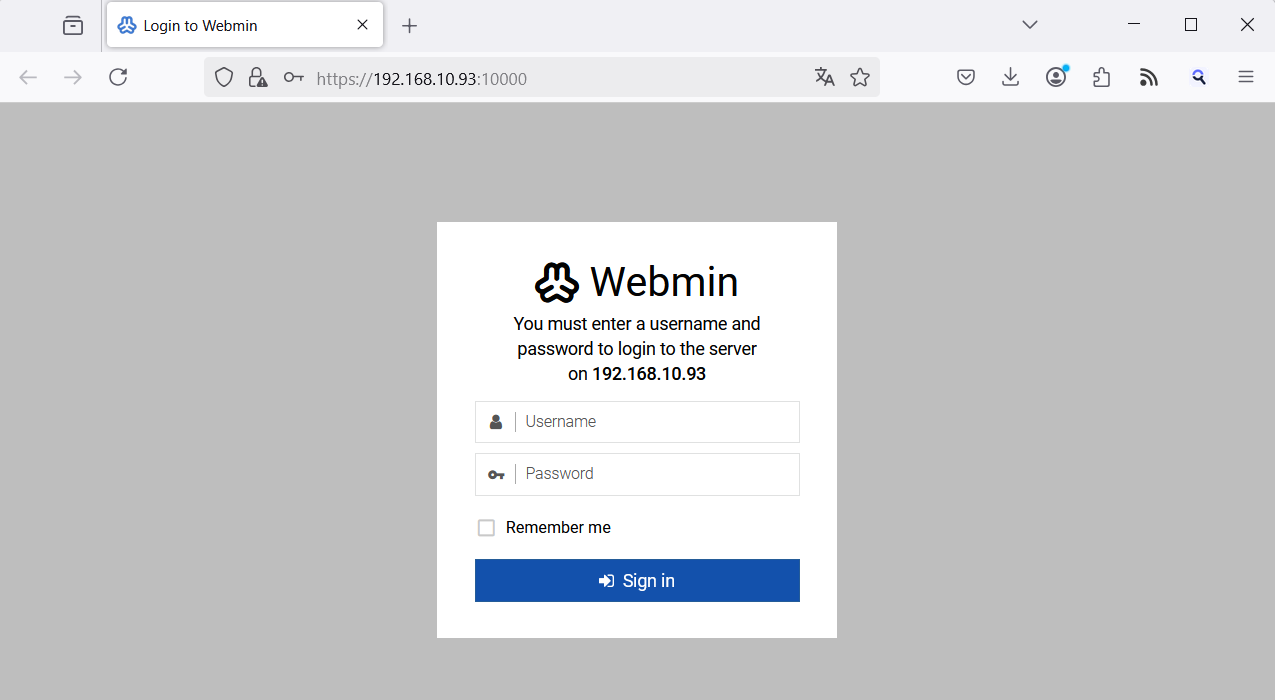Click the translate page icon in address bar
1275x700 pixels.
pos(824,77)
